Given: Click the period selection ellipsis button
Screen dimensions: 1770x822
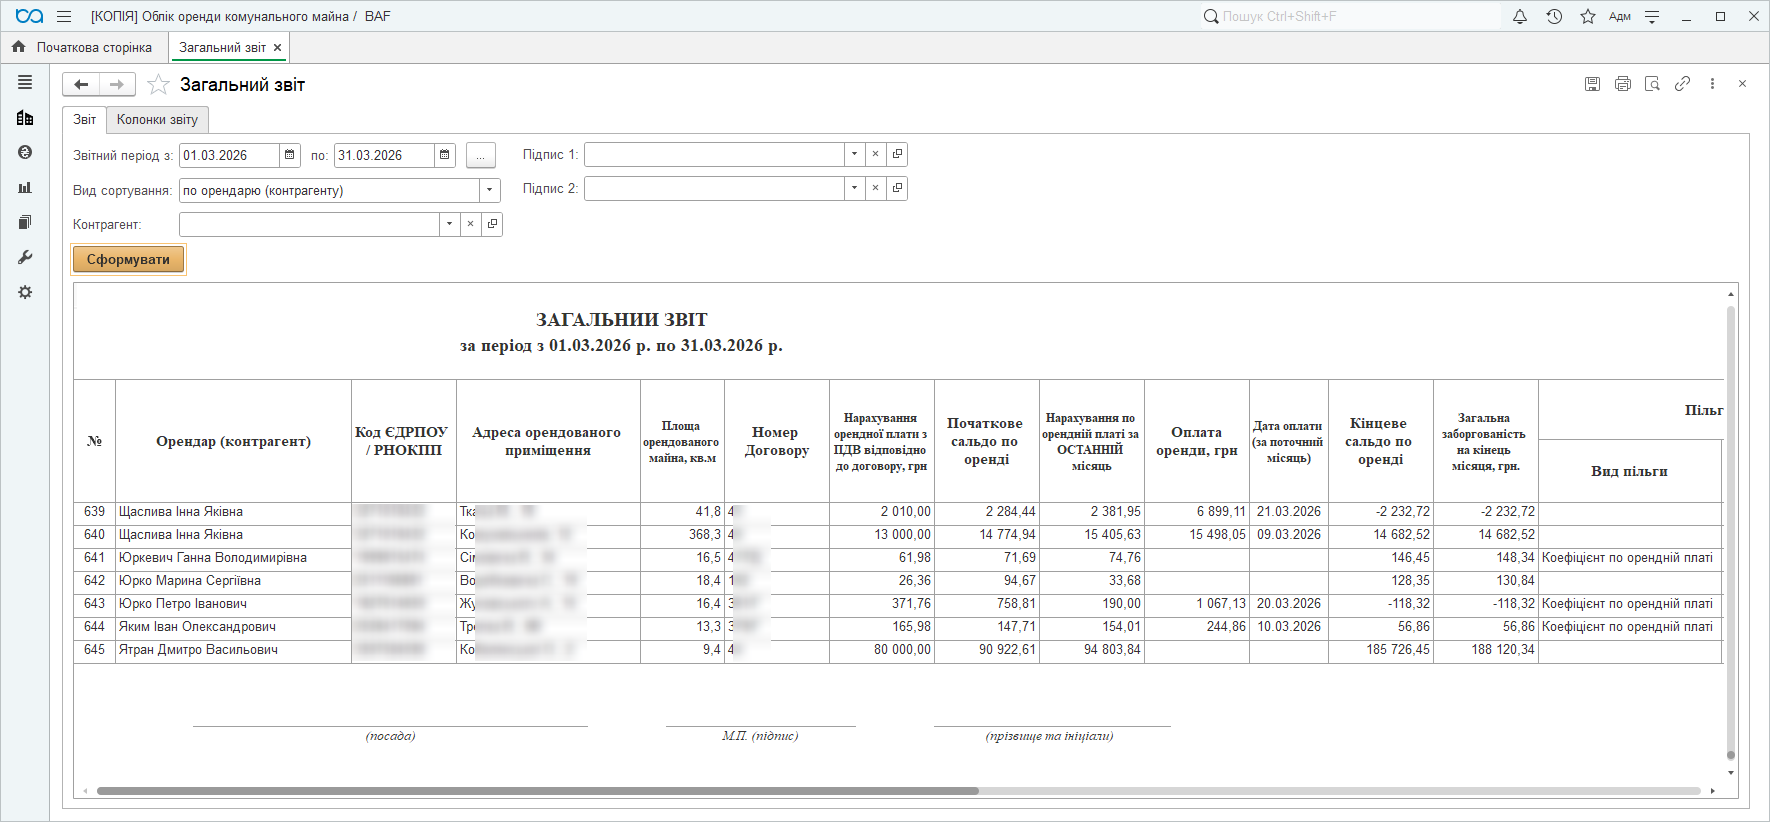Looking at the screenshot, I should coord(480,155).
